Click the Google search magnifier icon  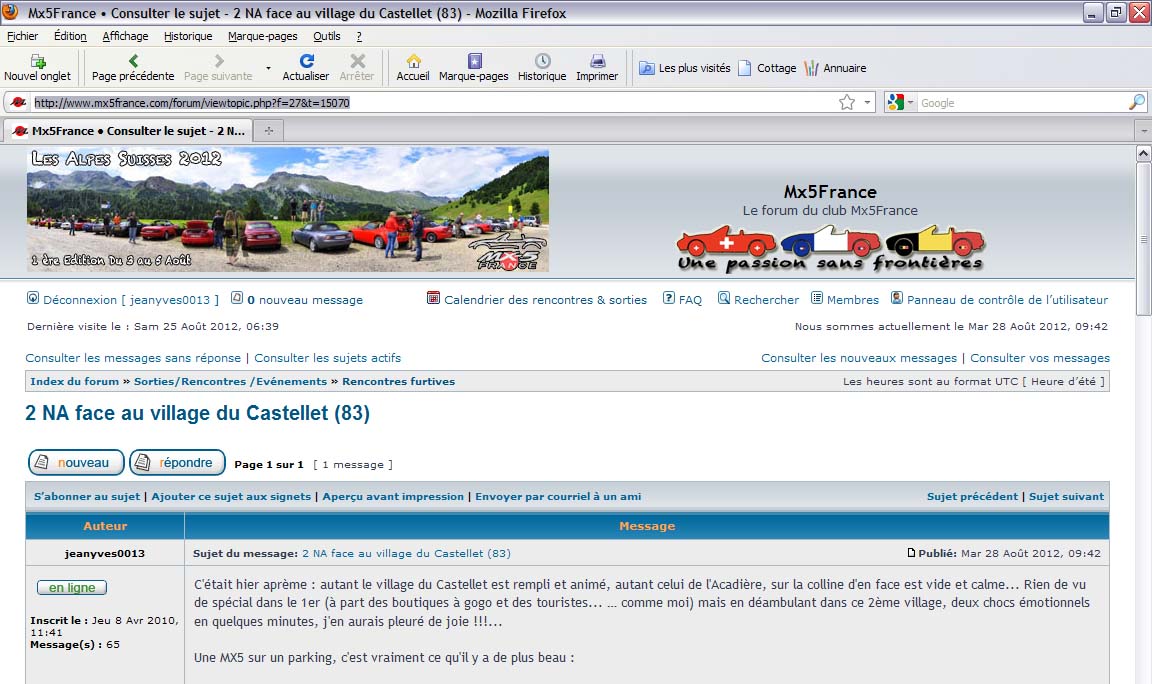1136,102
